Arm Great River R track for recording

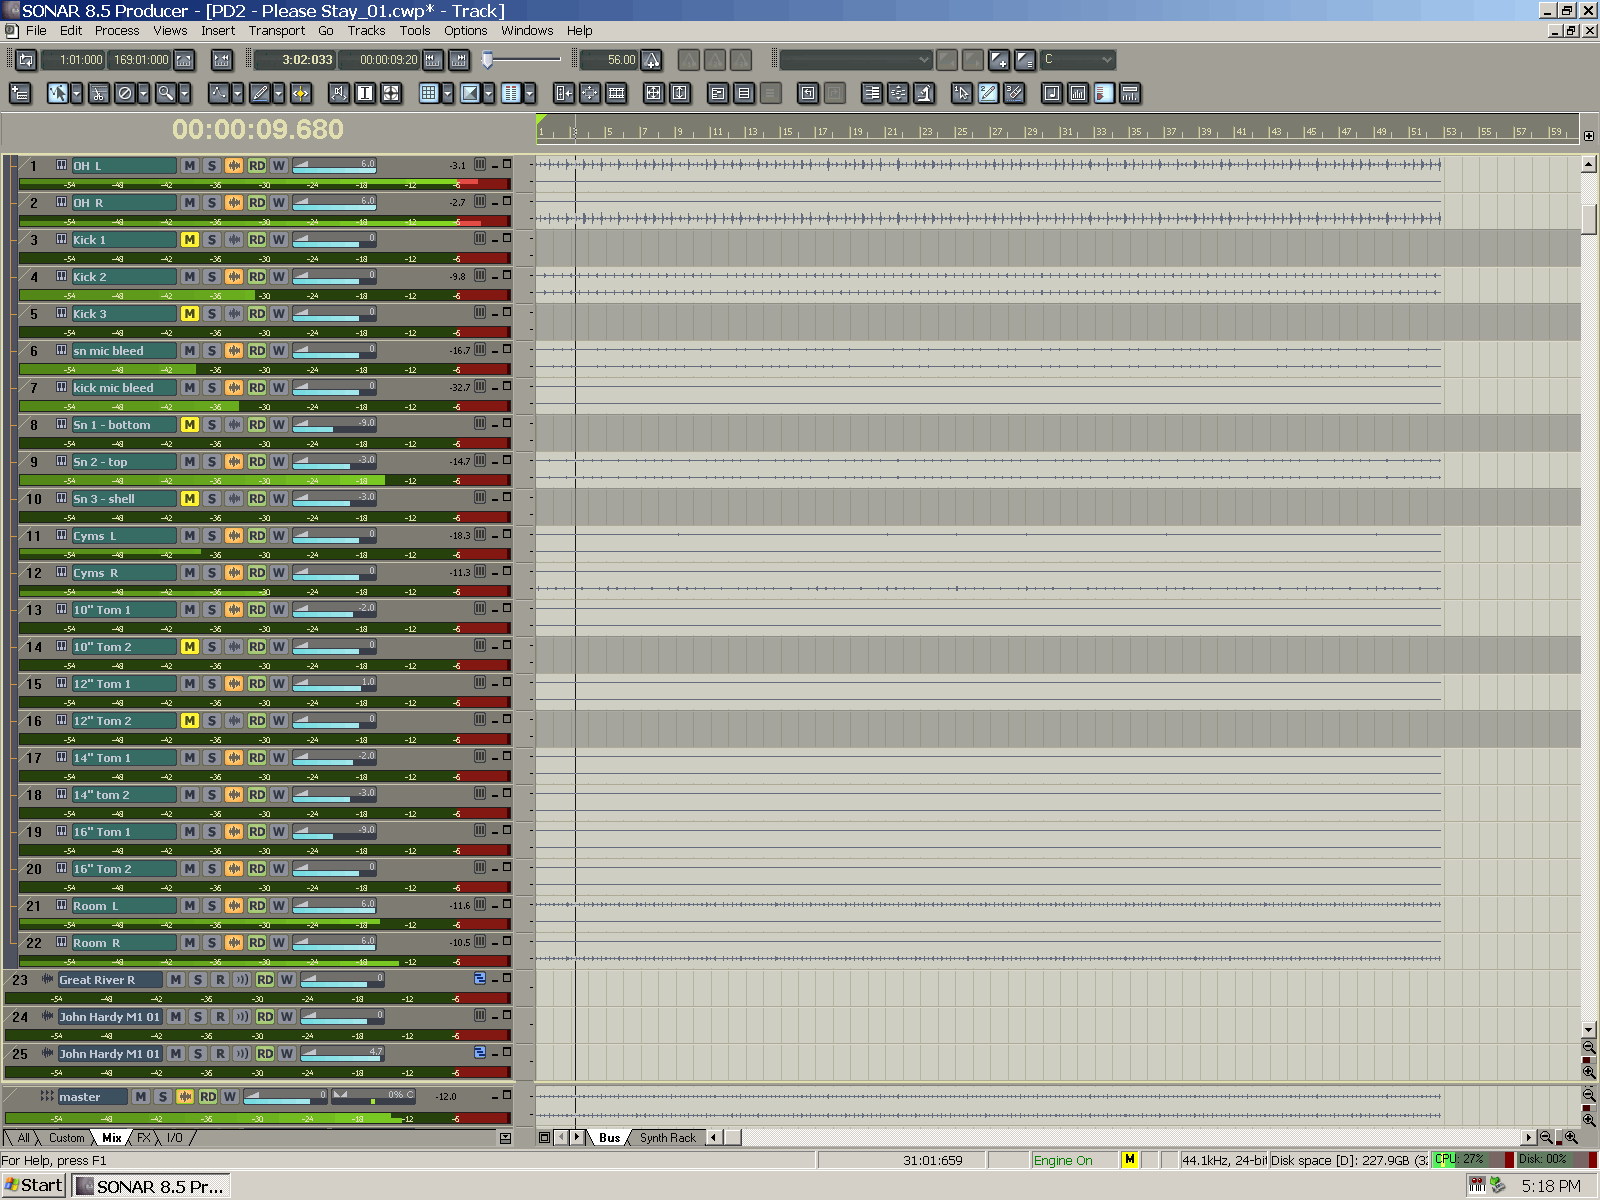(x=220, y=980)
